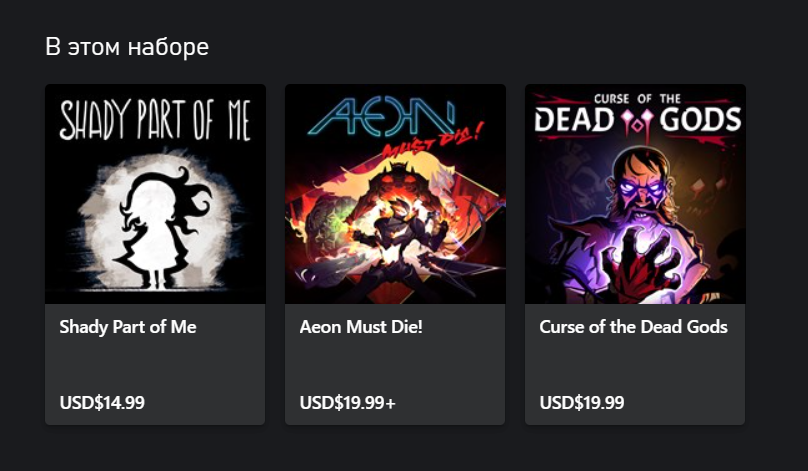Open the Shady Part of Me cover thumbnail
Screen dimensions: 808x471
(155, 194)
